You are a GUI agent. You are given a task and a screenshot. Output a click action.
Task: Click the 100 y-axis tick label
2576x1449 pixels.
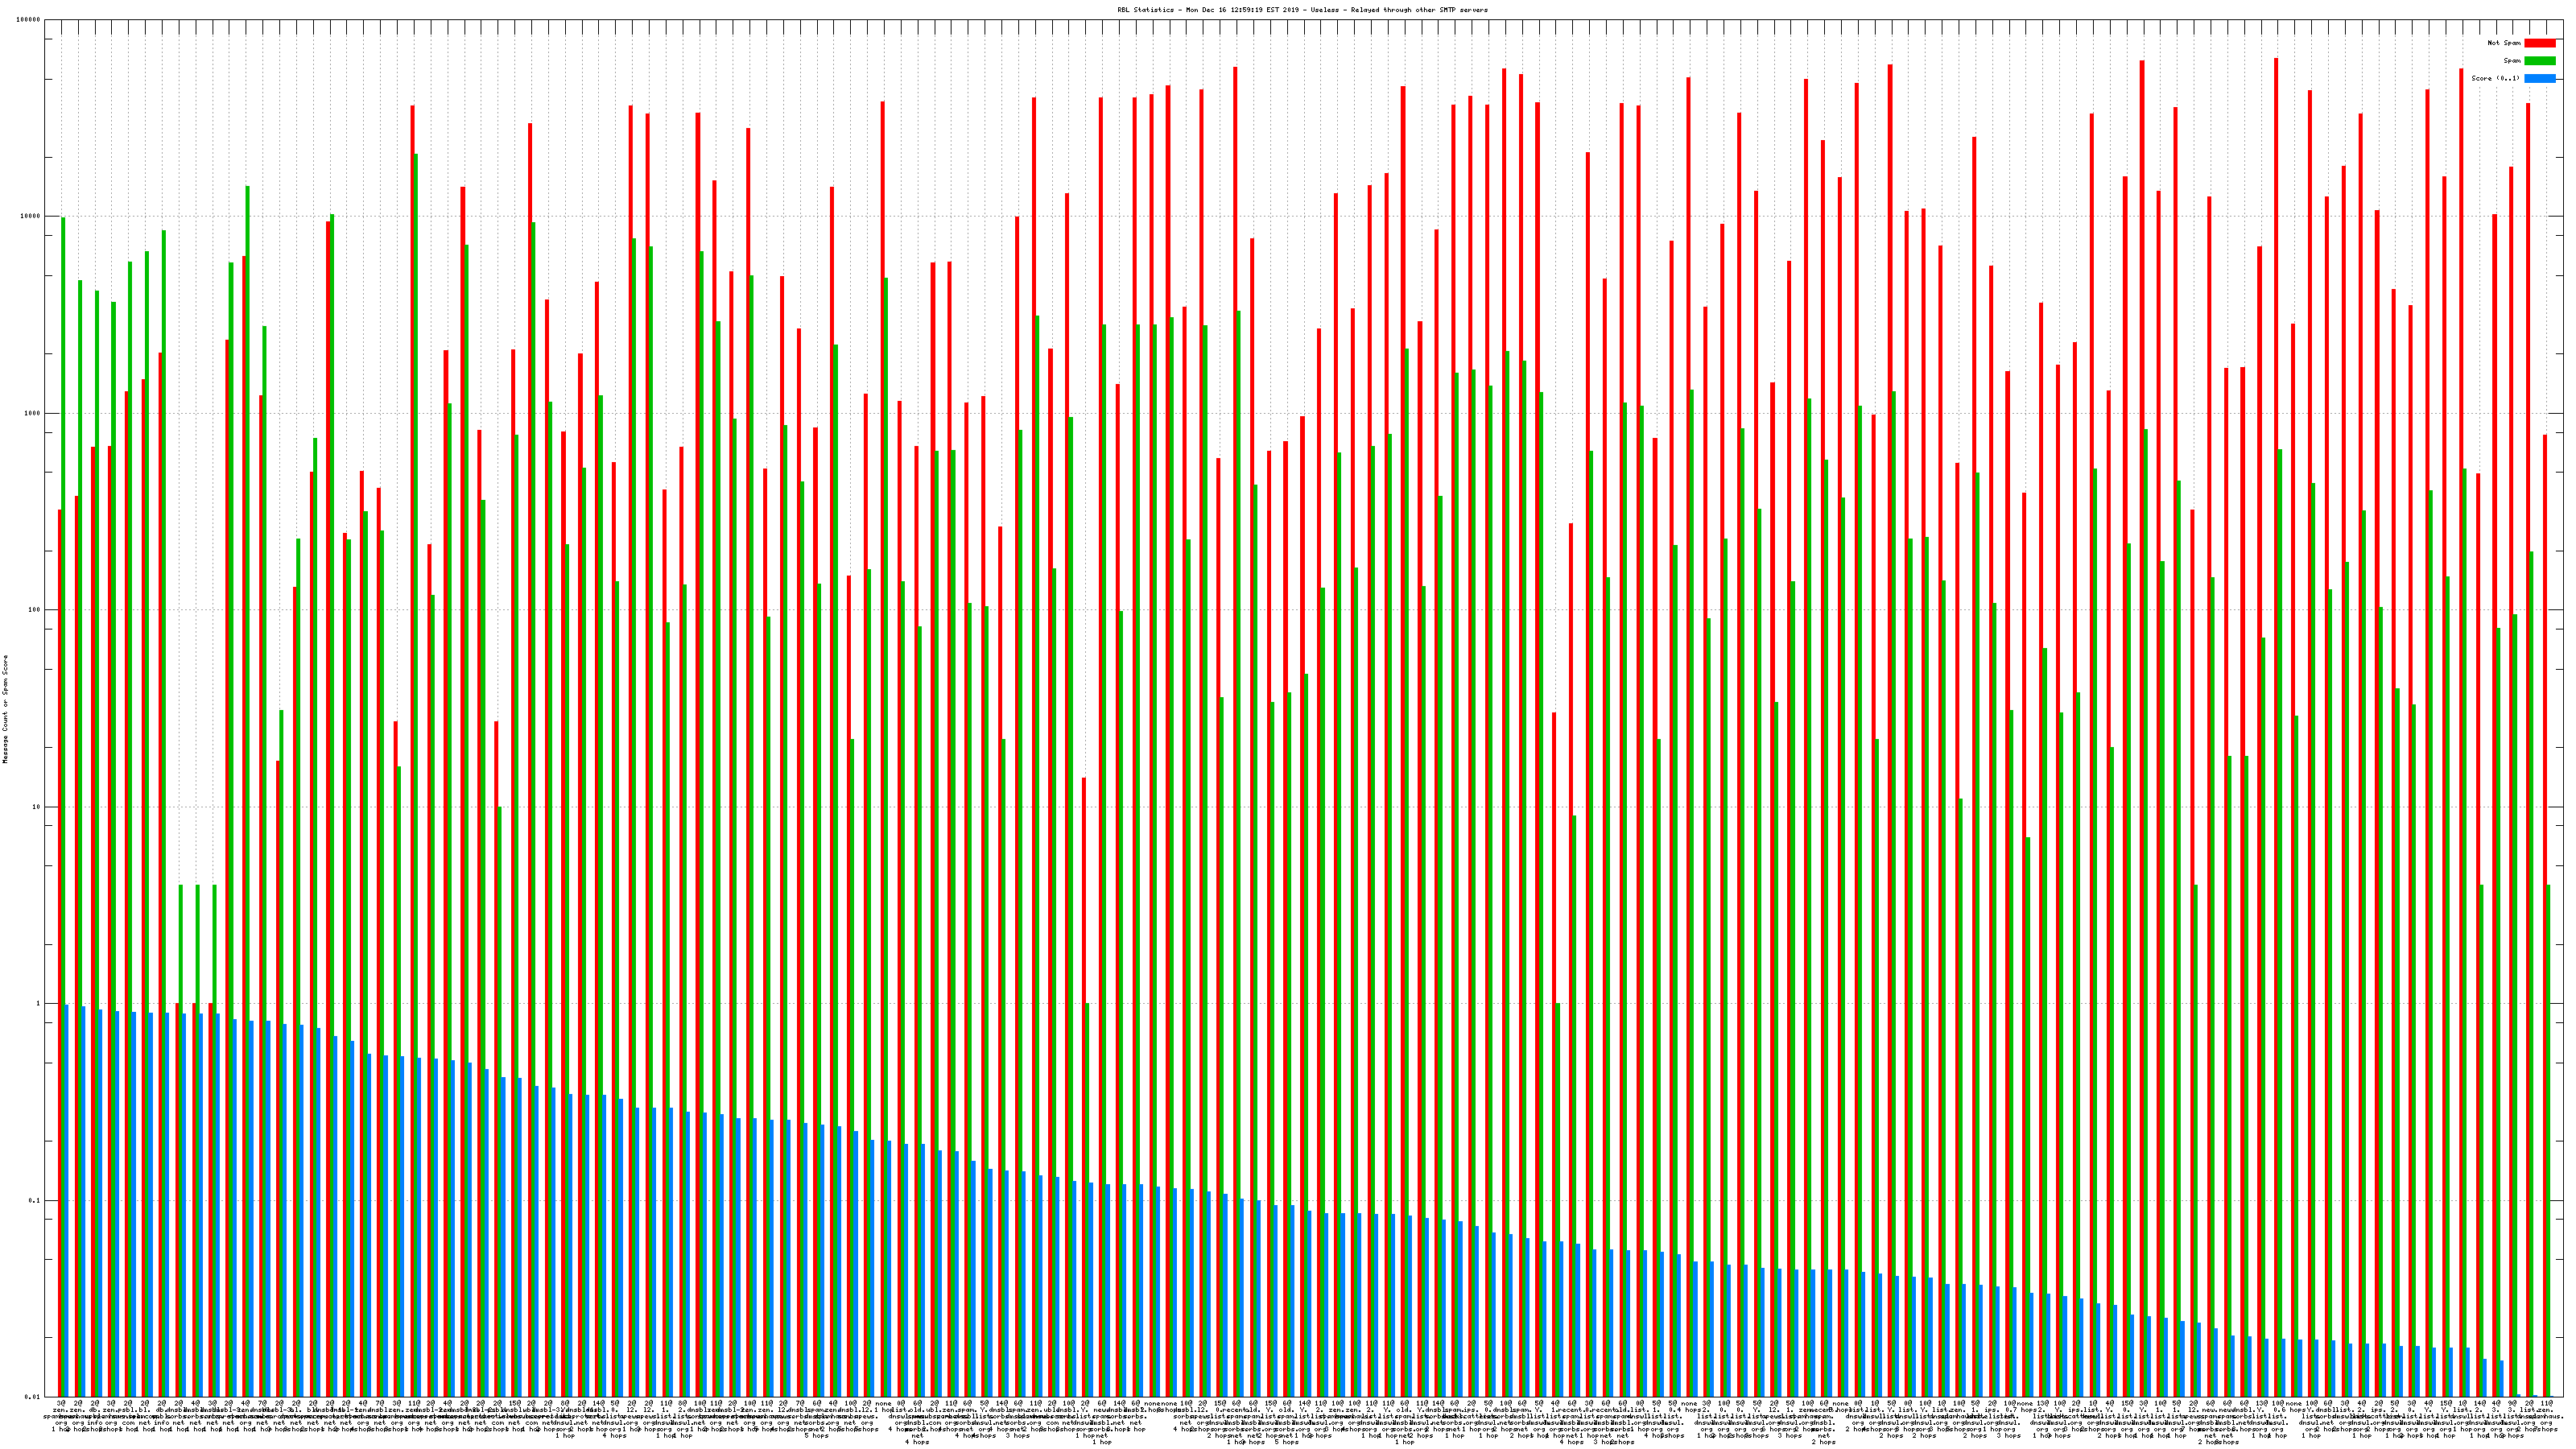tap(35, 610)
